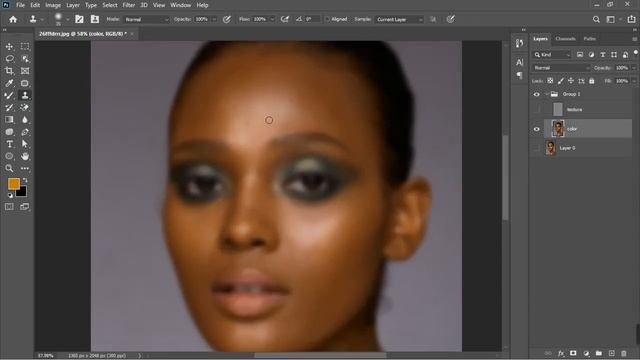Open the tool preset picker arrow
The image size is (640, 360).
pos(42,19)
